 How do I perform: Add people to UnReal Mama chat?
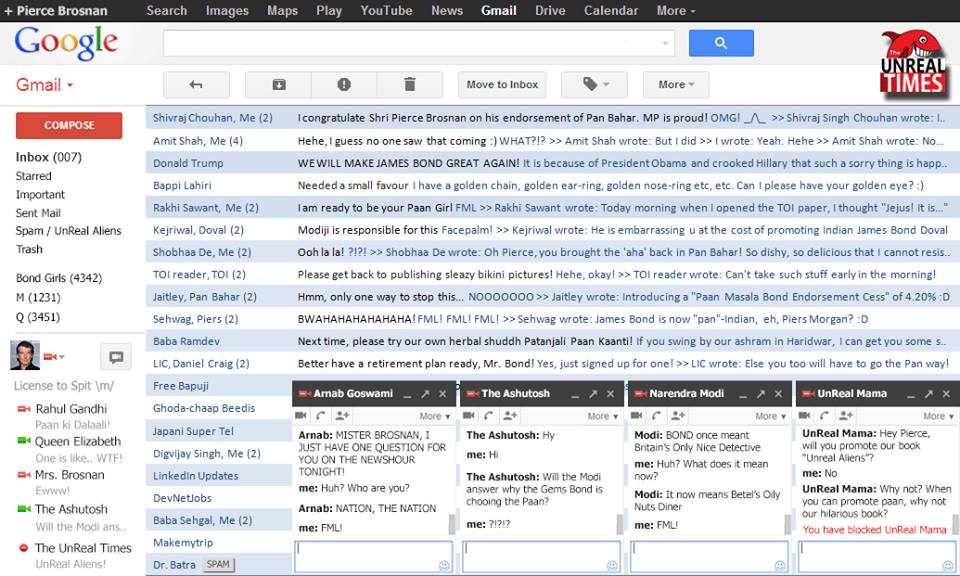coord(846,416)
